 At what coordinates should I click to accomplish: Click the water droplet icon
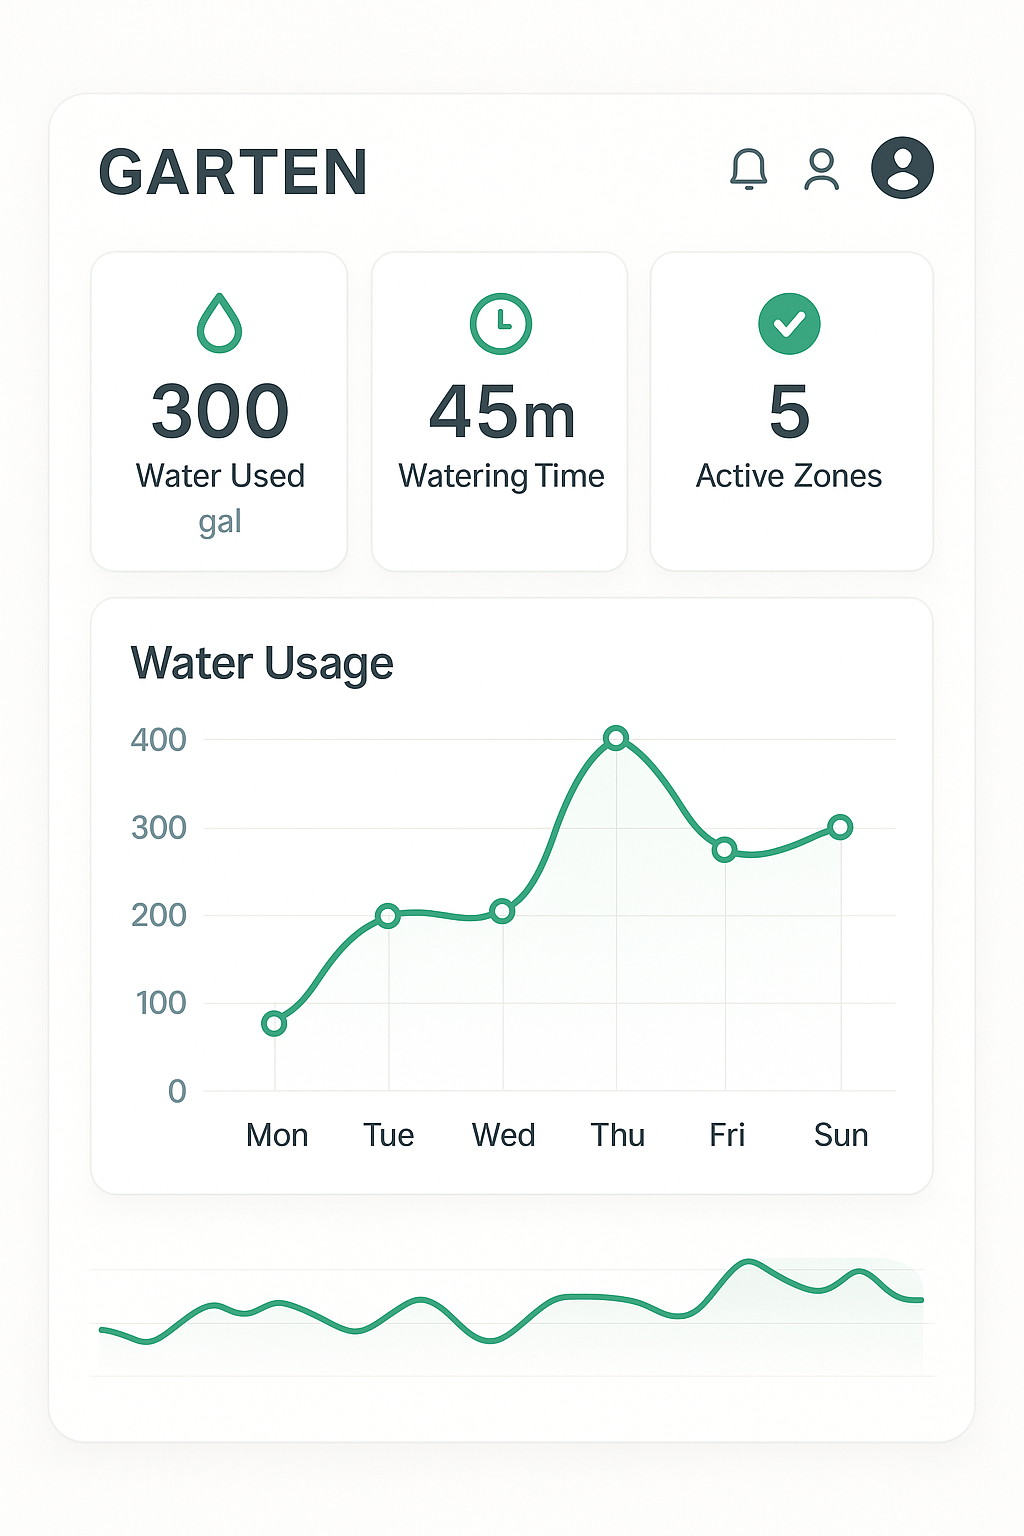point(219,323)
